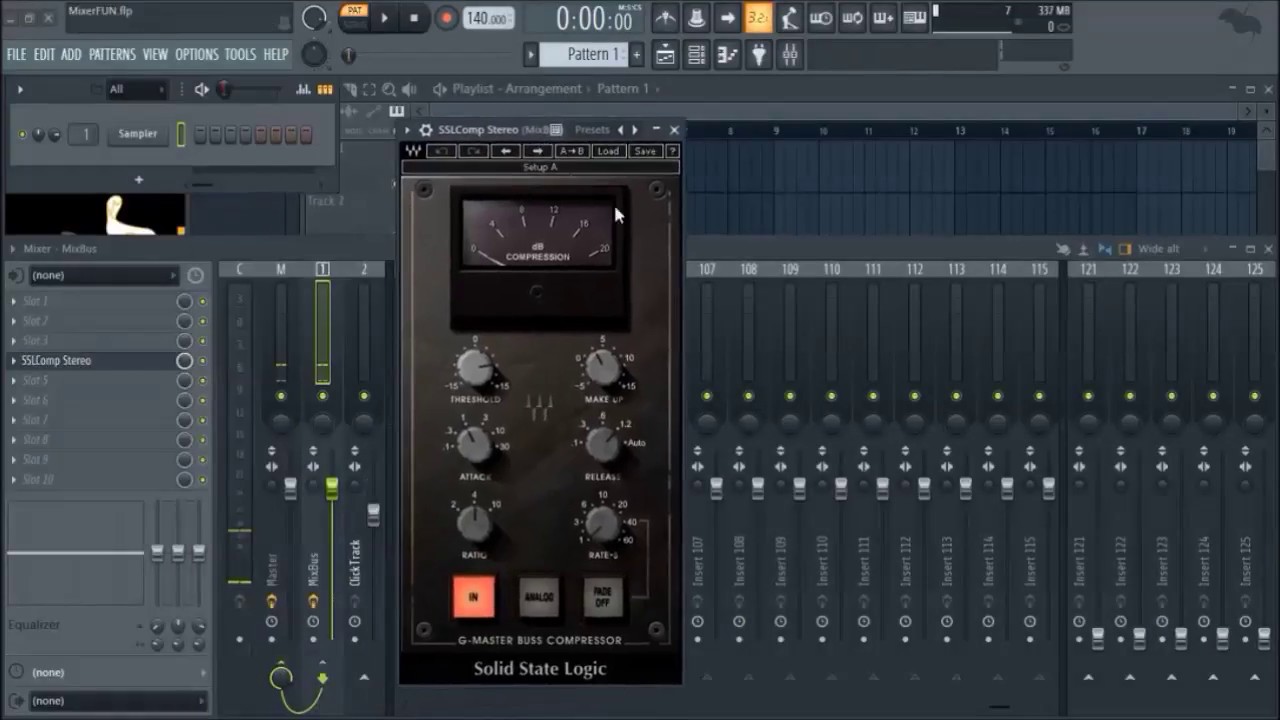Open the Mixer view icon

point(790,55)
